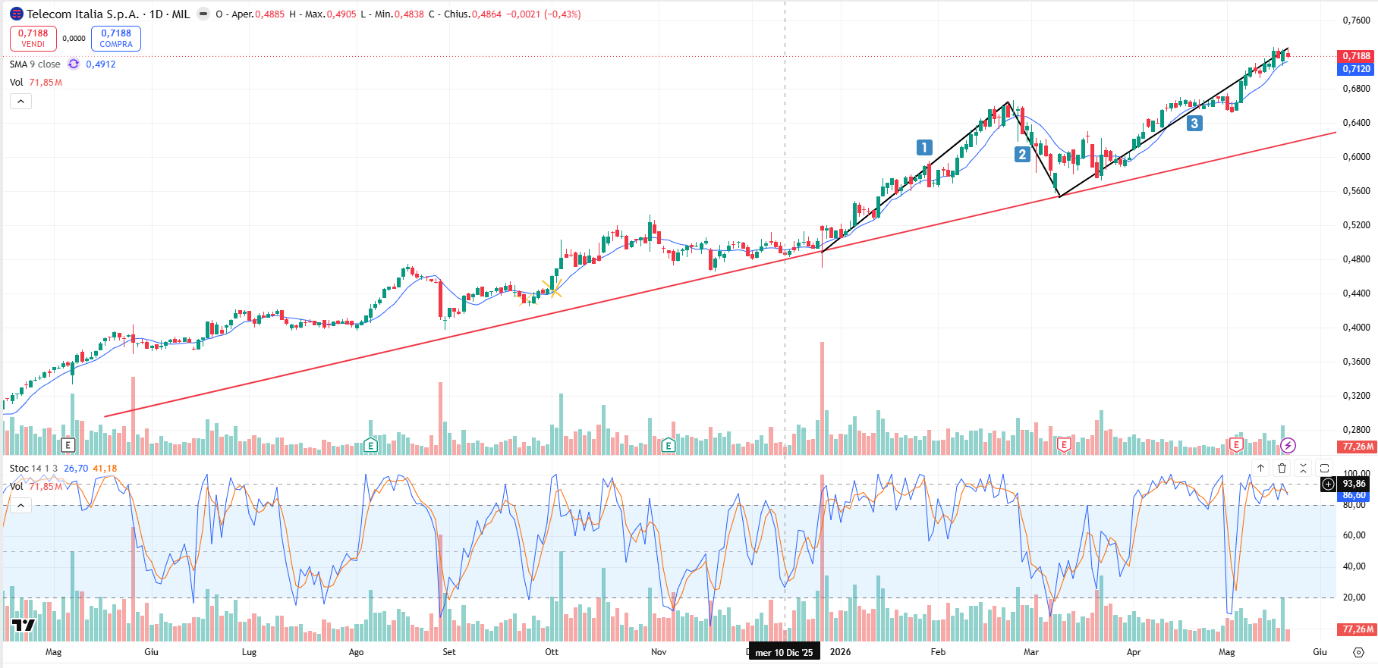Click the 0,7600 price axis label
The height and width of the screenshot is (668, 1378).
(1356, 20)
